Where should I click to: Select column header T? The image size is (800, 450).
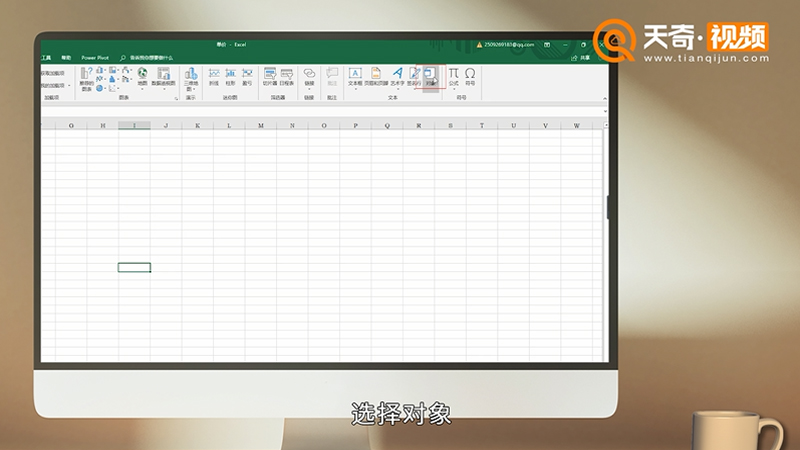[482, 125]
